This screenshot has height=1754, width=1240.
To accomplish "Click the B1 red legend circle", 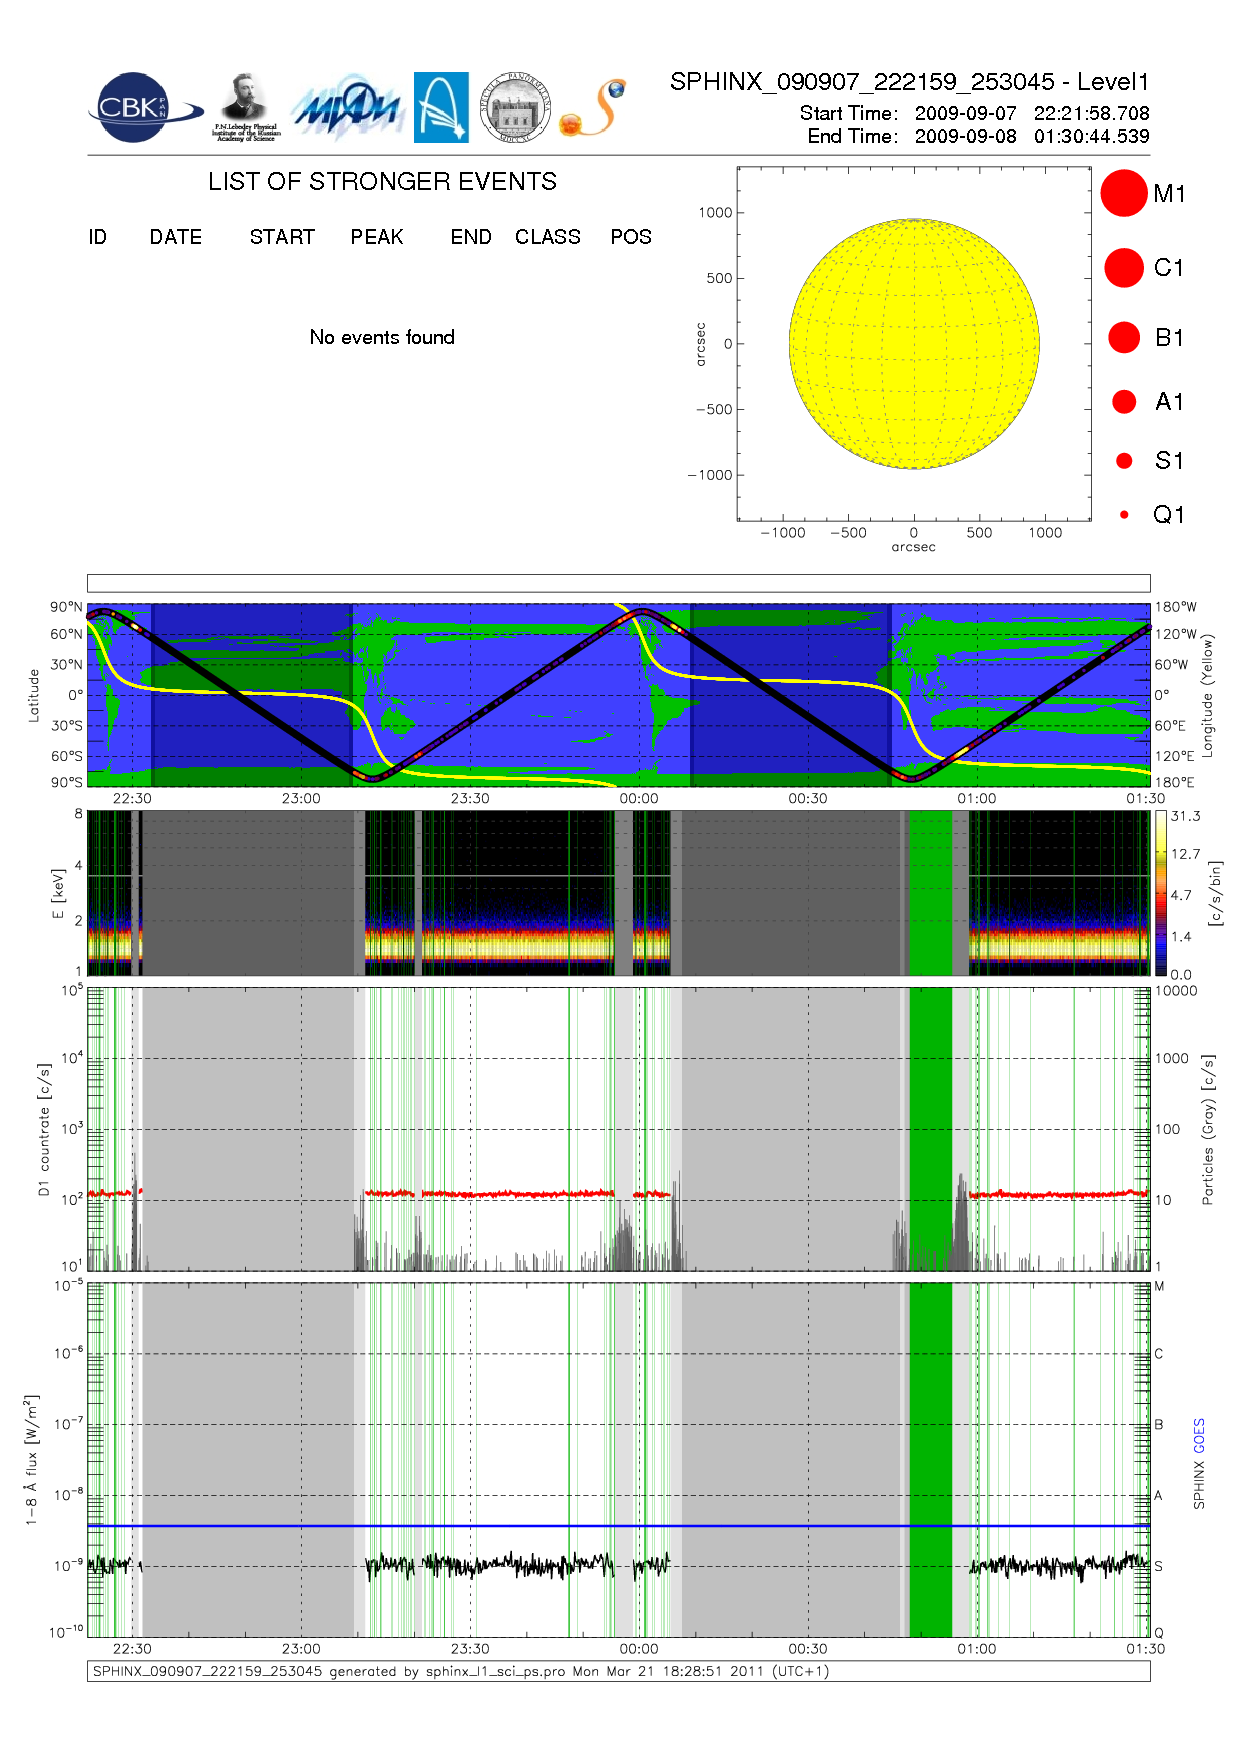I will [1124, 337].
